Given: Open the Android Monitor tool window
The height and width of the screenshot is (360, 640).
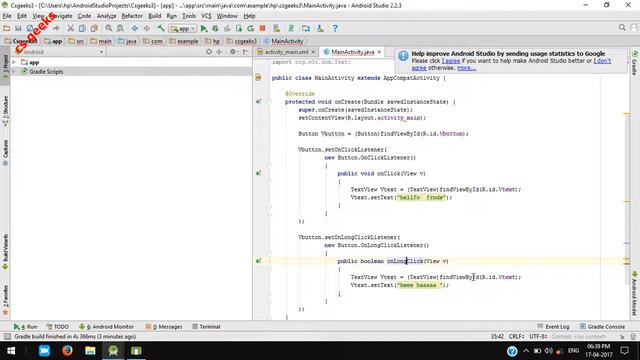Looking at the screenshot, I should [x=106, y=327].
